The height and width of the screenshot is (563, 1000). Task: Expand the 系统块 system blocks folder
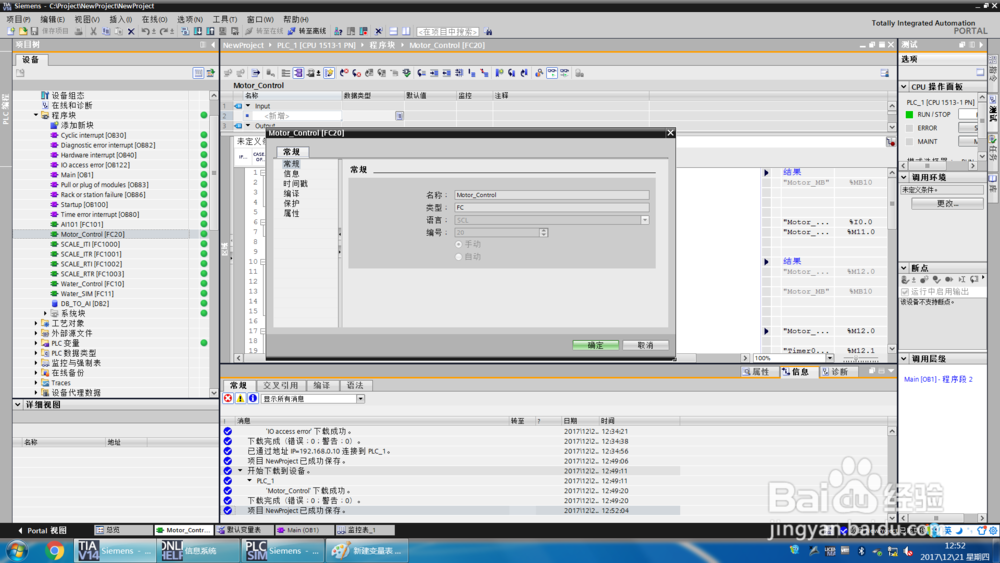45,314
